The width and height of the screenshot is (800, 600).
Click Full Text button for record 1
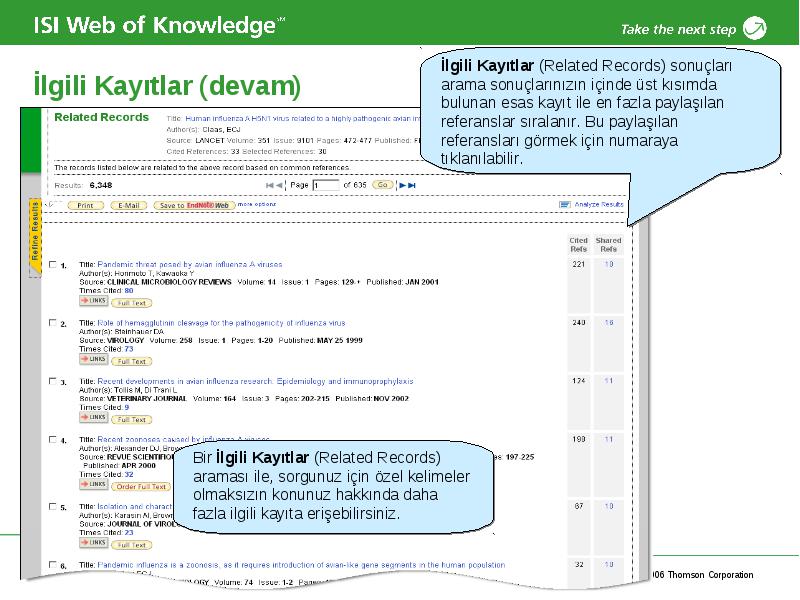[x=132, y=303]
